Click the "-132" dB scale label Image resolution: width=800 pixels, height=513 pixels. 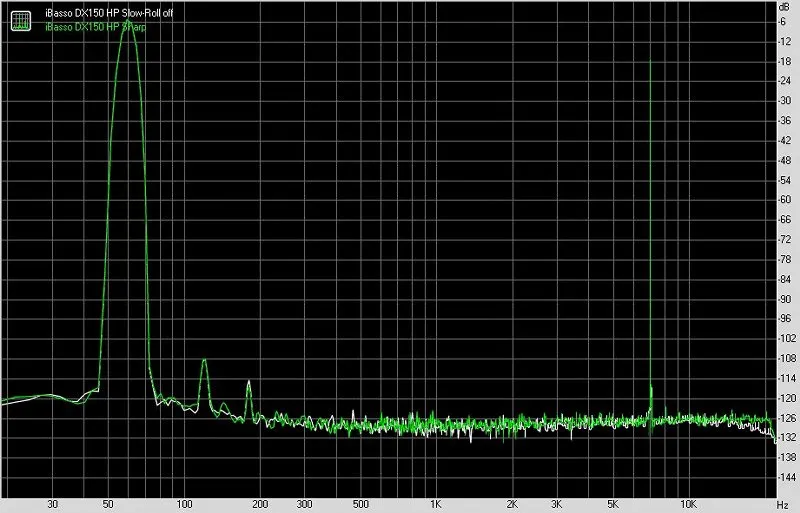tap(786, 437)
